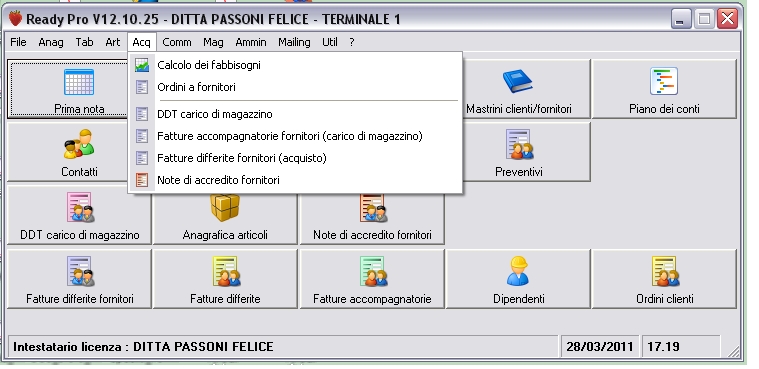Click the Fatture differite button
Screen dimensions: 759x369
tap(225, 279)
